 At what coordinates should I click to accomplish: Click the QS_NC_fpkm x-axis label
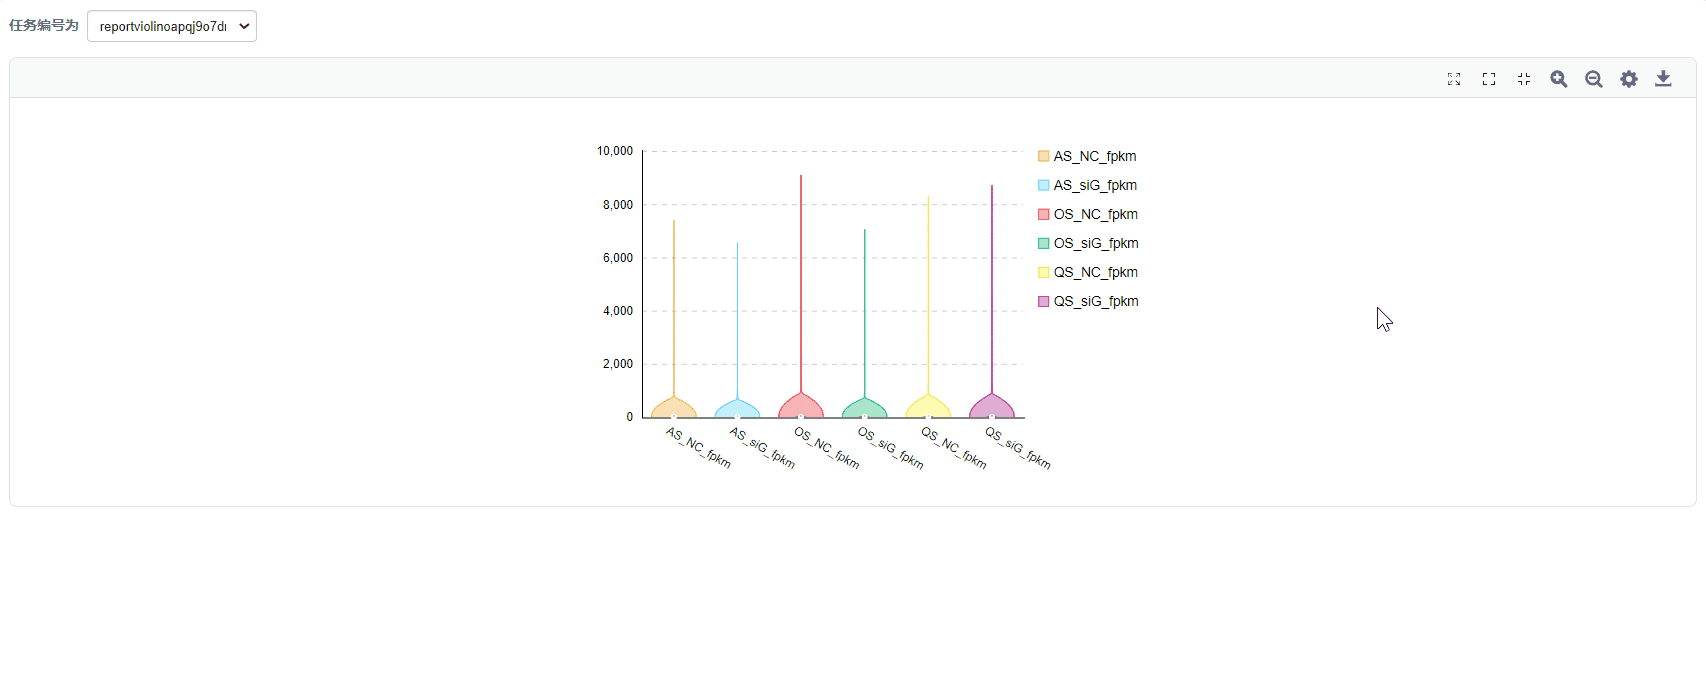click(x=954, y=448)
